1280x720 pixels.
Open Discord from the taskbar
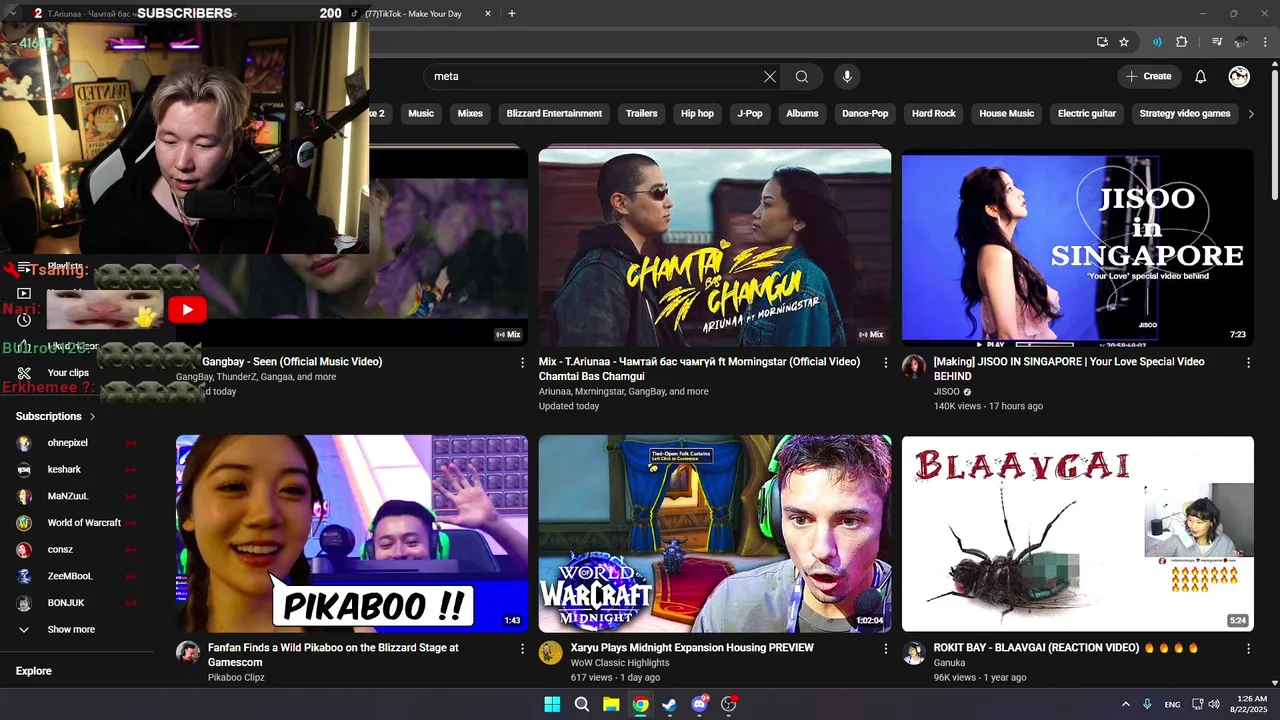700,704
